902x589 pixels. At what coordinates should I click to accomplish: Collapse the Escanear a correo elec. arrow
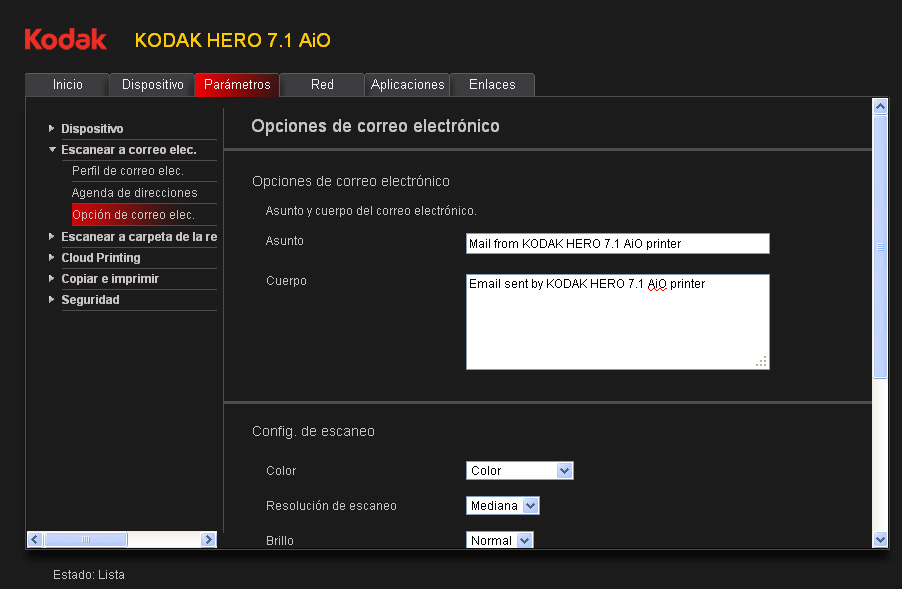[x=52, y=150]
